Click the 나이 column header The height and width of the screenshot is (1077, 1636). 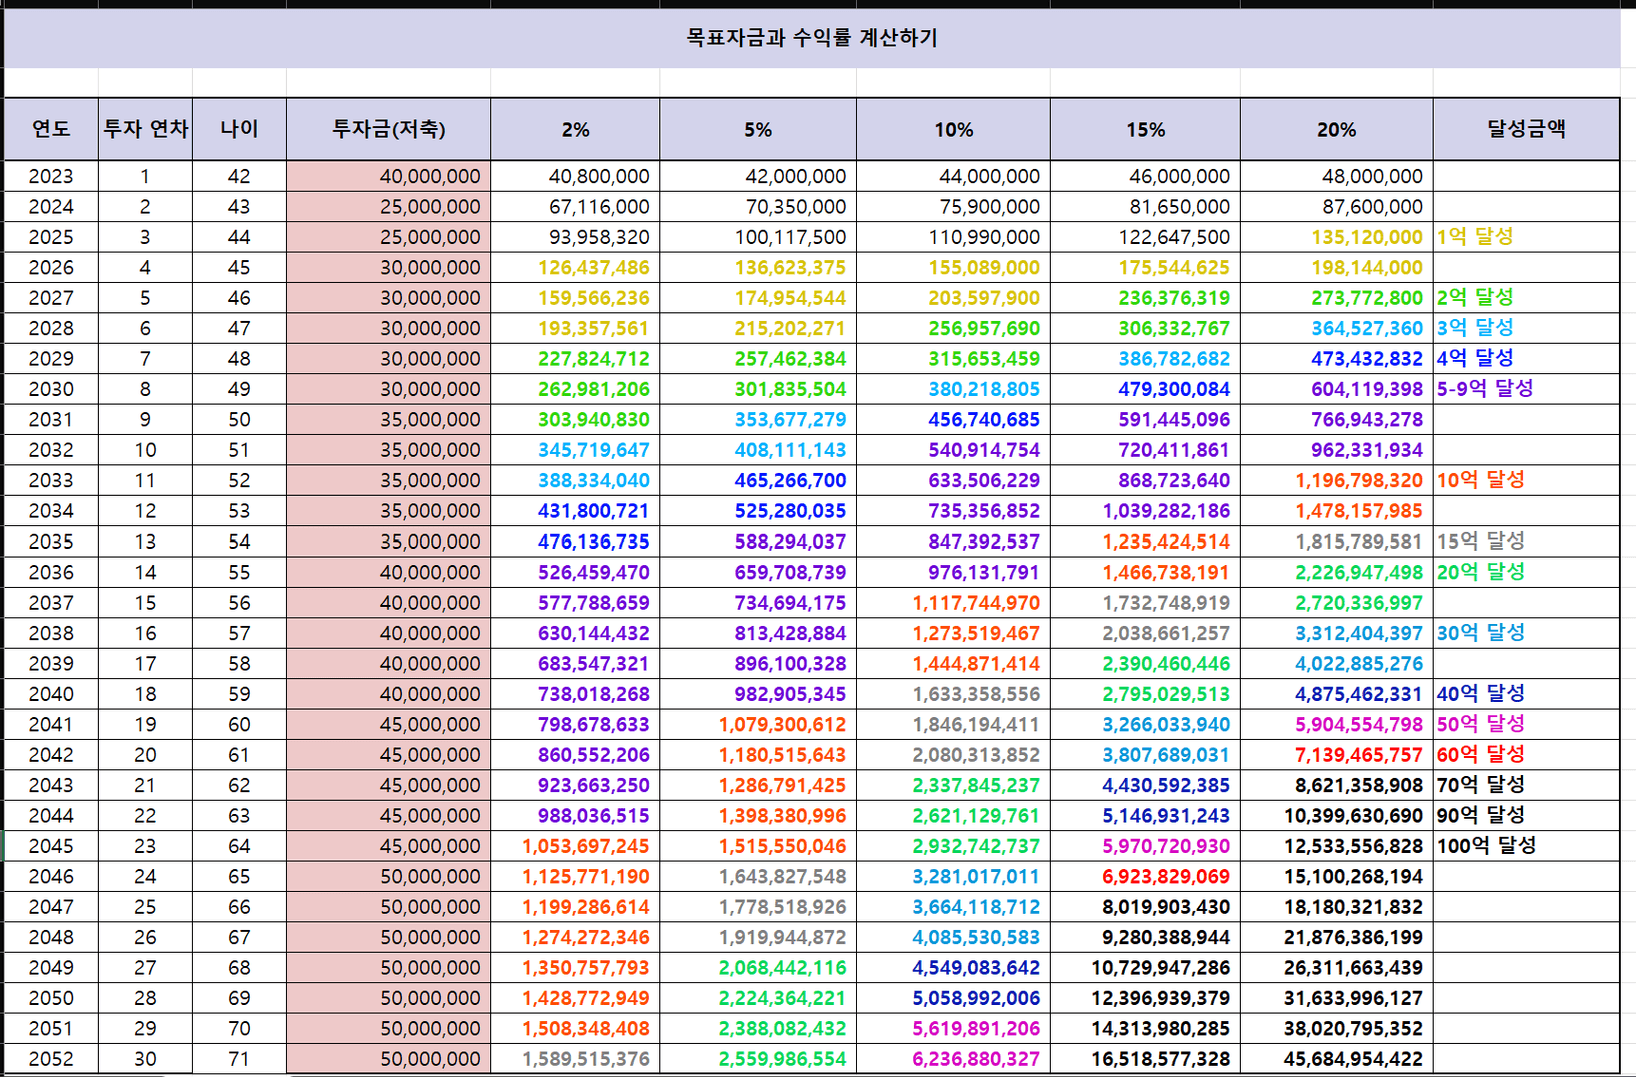pos(239,129)
